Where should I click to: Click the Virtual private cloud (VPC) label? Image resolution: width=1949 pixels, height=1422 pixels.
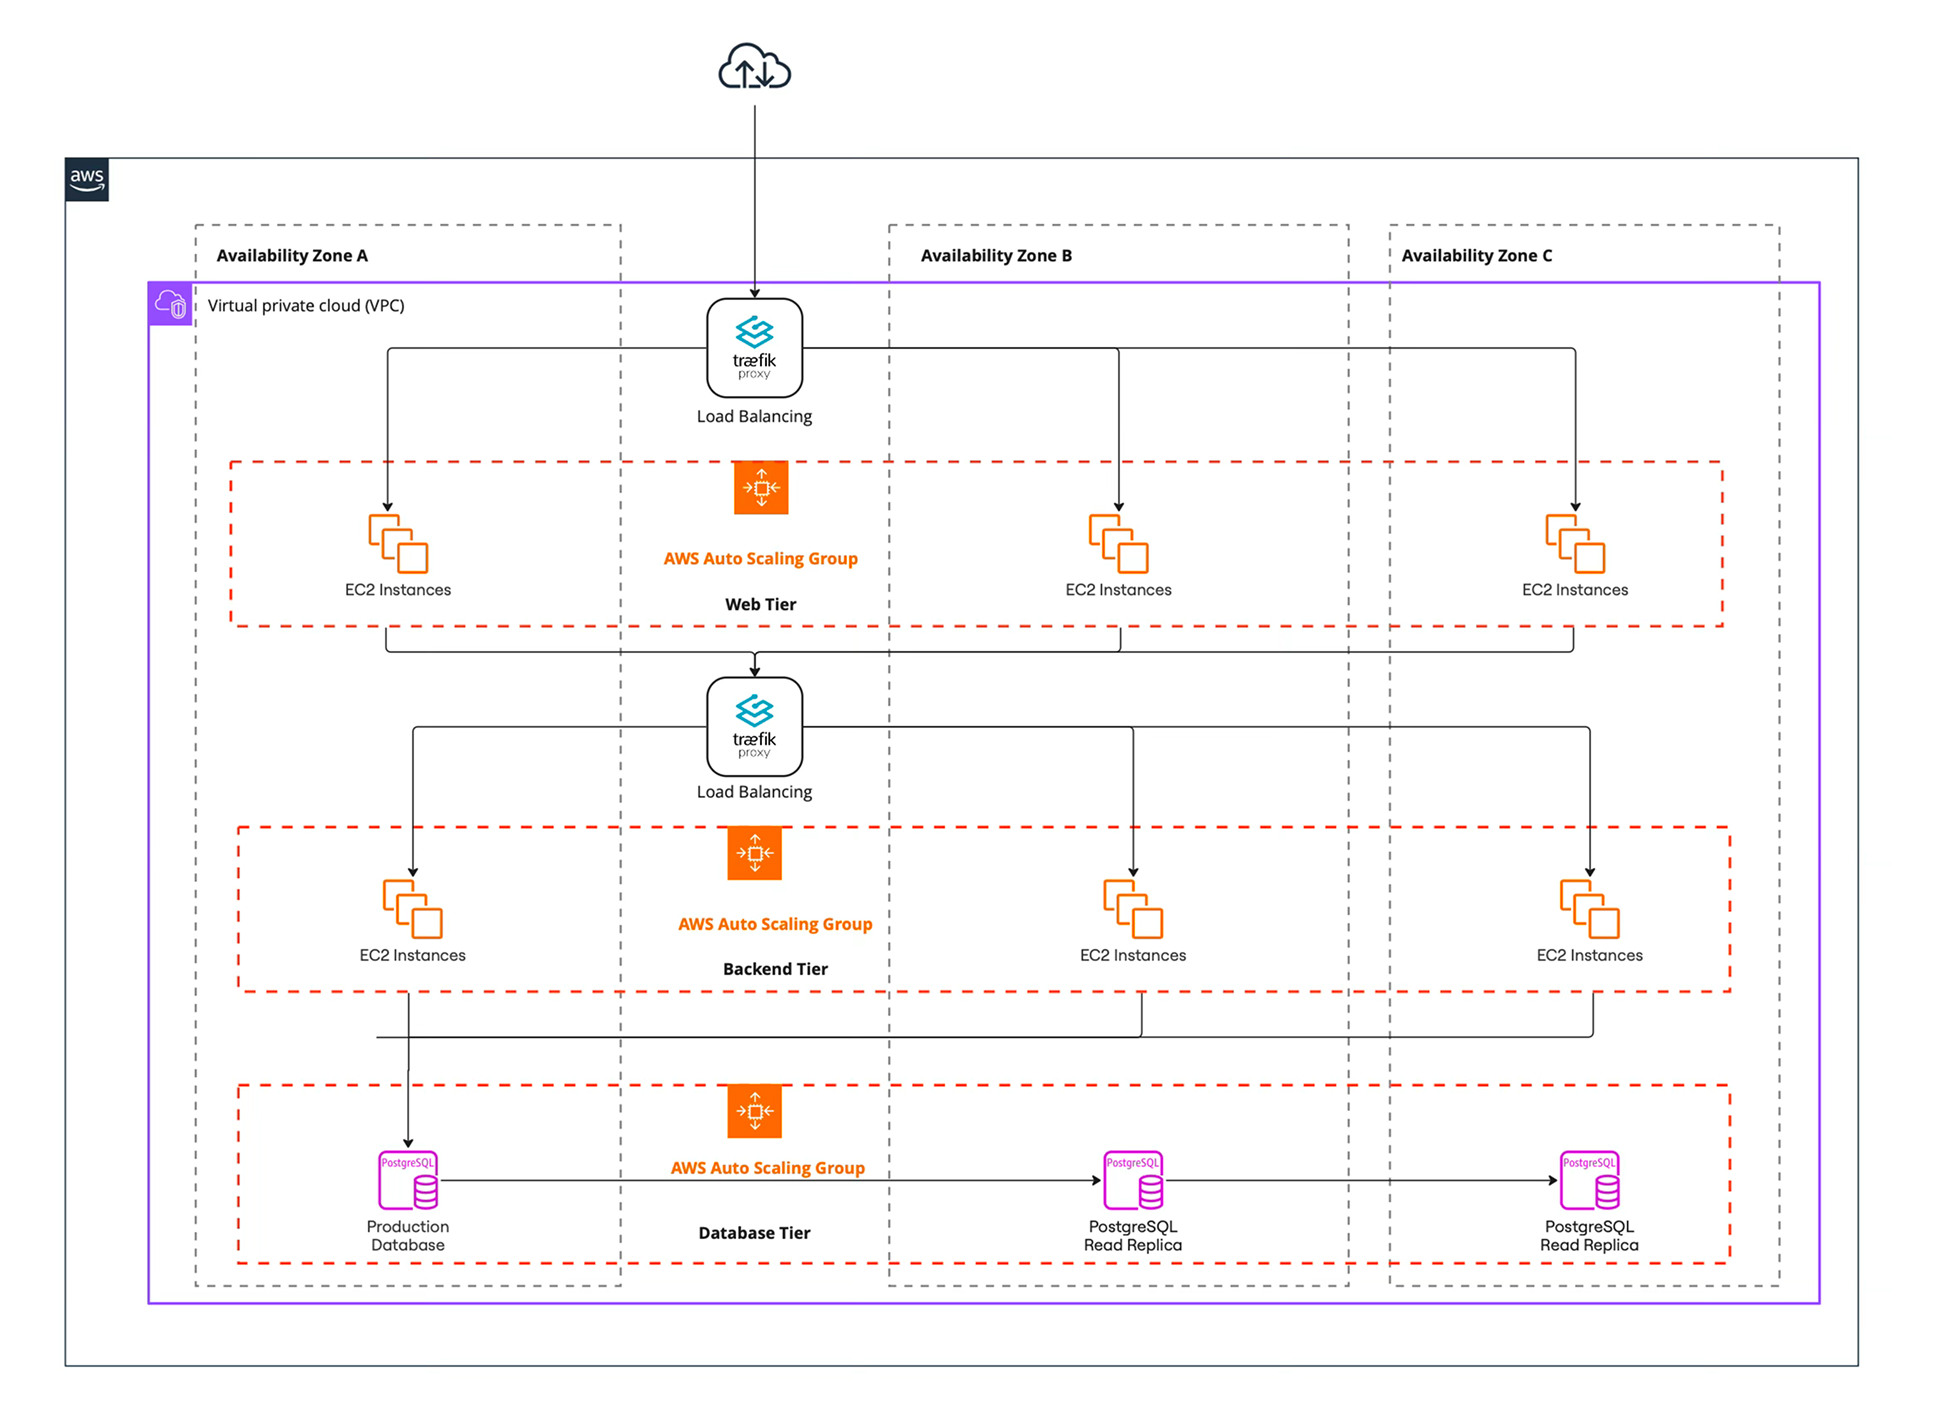[x=306, y=306]
